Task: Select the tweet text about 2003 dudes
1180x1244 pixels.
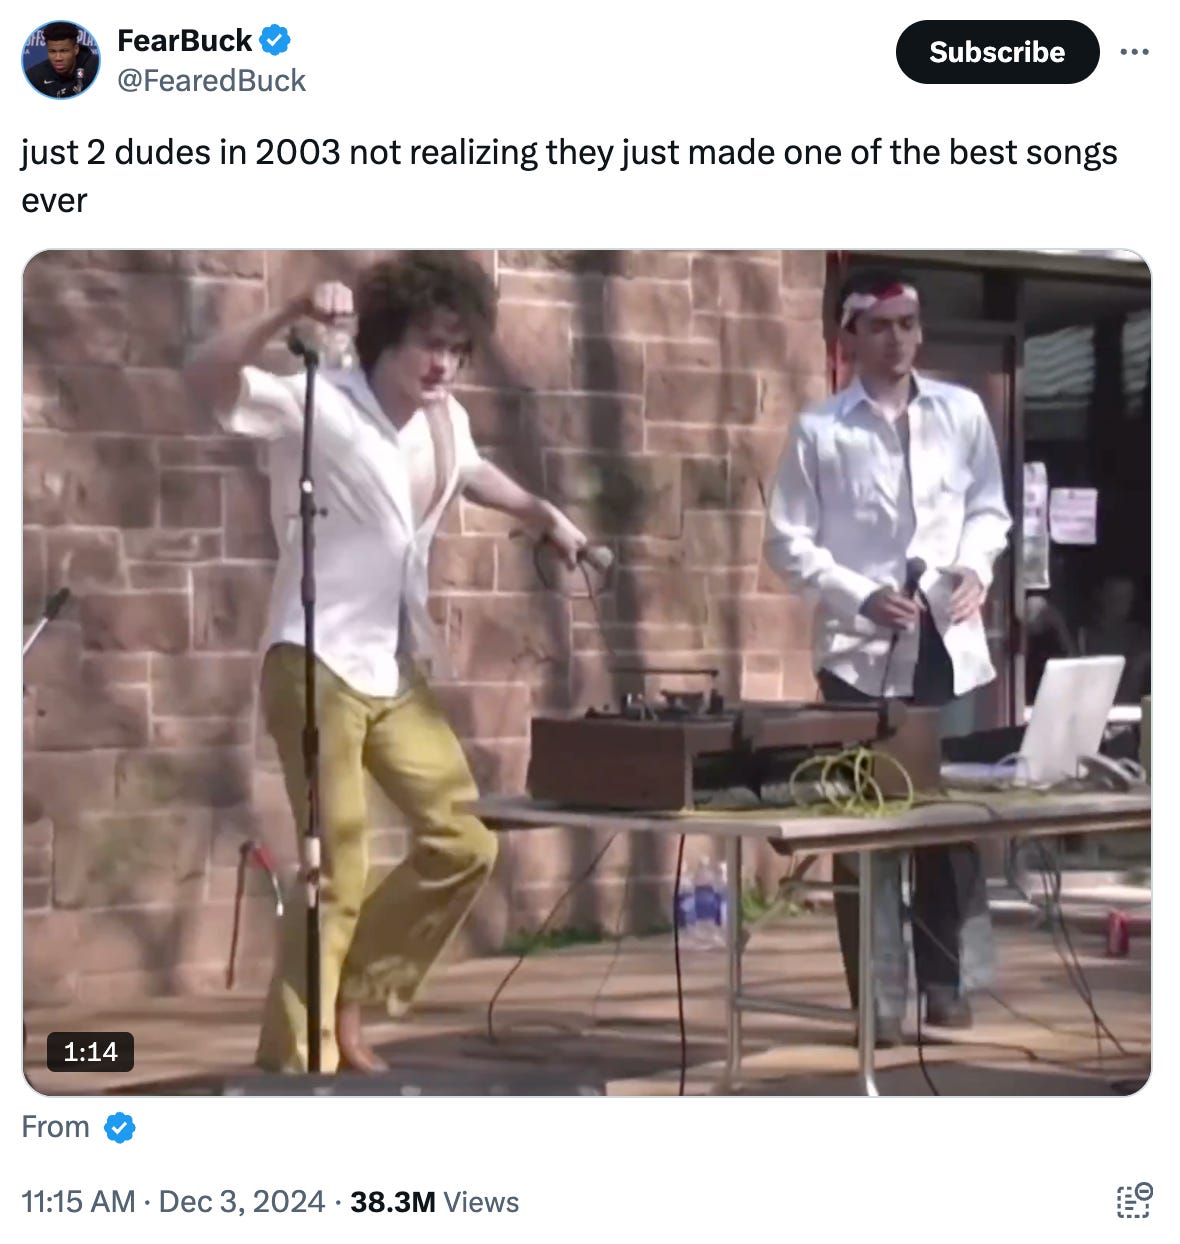Action: pyautogui.click(x=569, y=176)
